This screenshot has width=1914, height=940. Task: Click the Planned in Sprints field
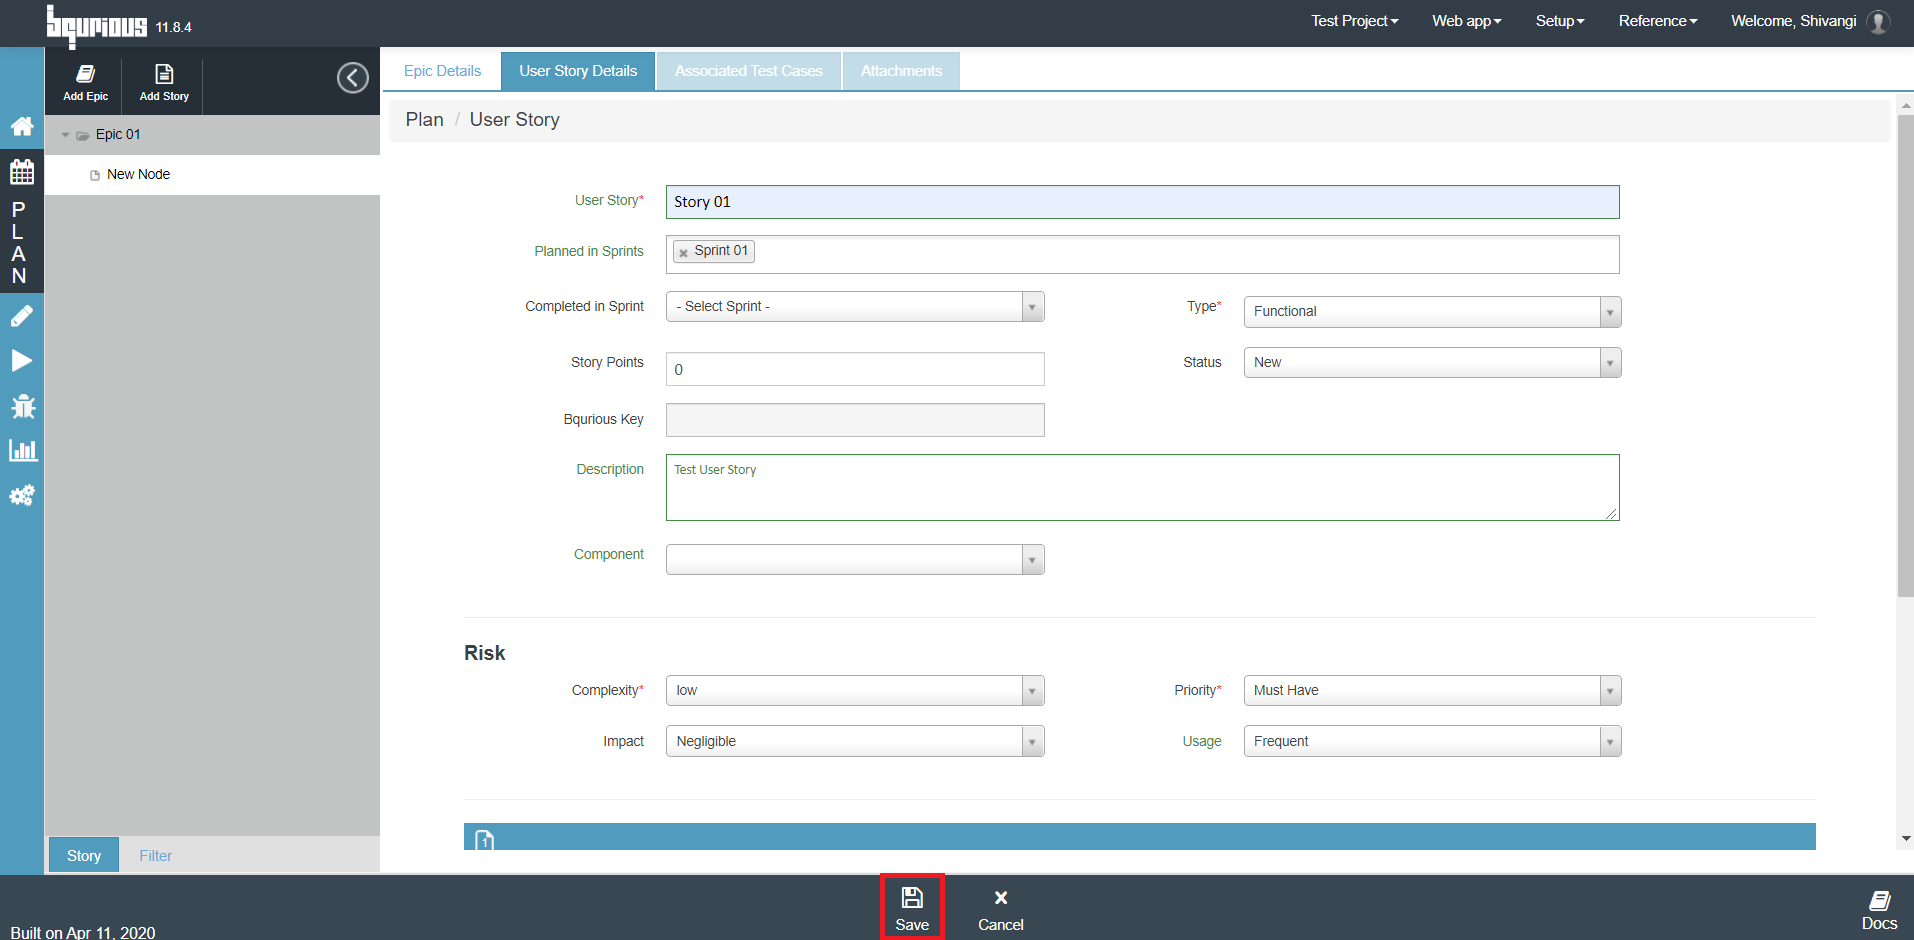coord(1142,254)
